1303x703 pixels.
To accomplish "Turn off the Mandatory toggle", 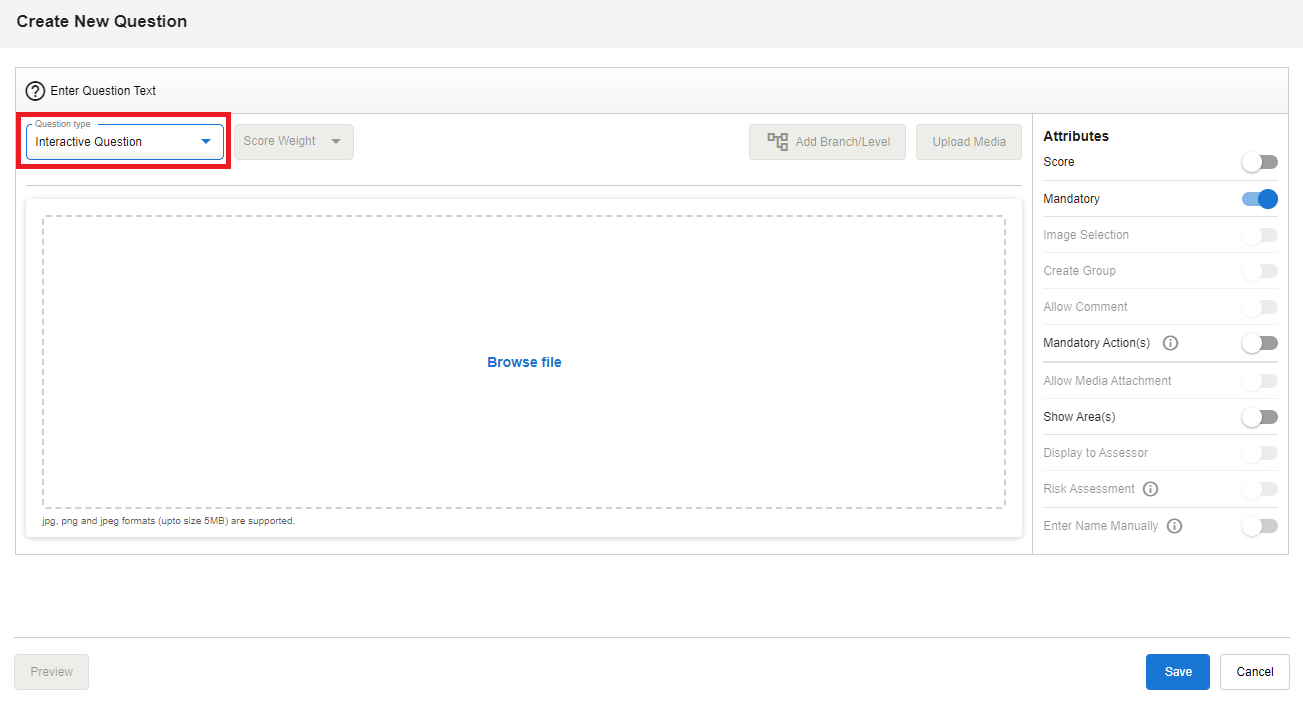I will (1259, 199).
